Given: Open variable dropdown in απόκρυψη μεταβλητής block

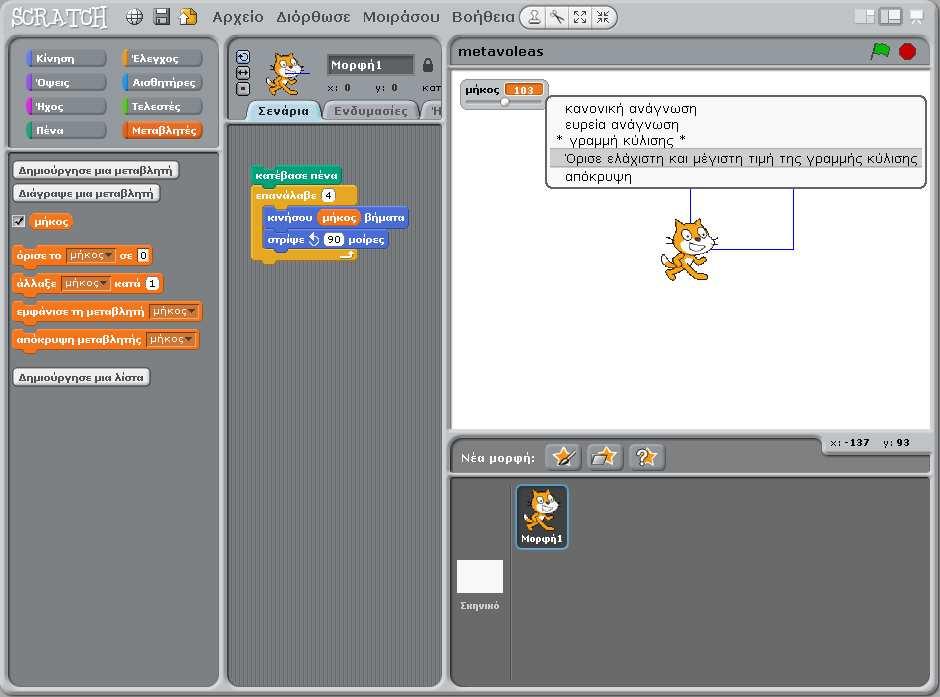Looking at the screenshot, I should [x=171, y=339].
